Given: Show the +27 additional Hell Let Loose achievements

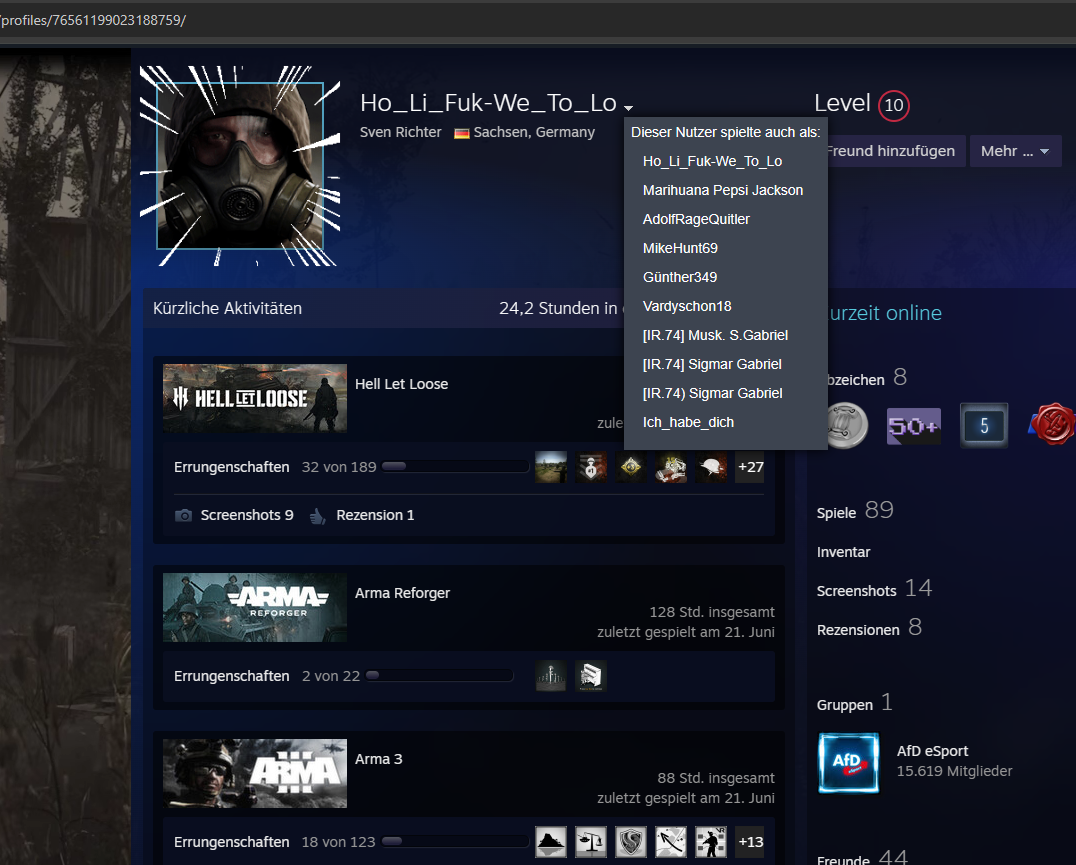Looking at the screenshot, I should [x=750, y=467].
